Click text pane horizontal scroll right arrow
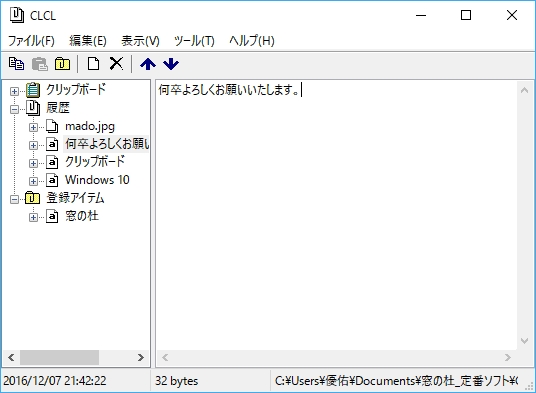536x393 pixels. click(508, 357)
